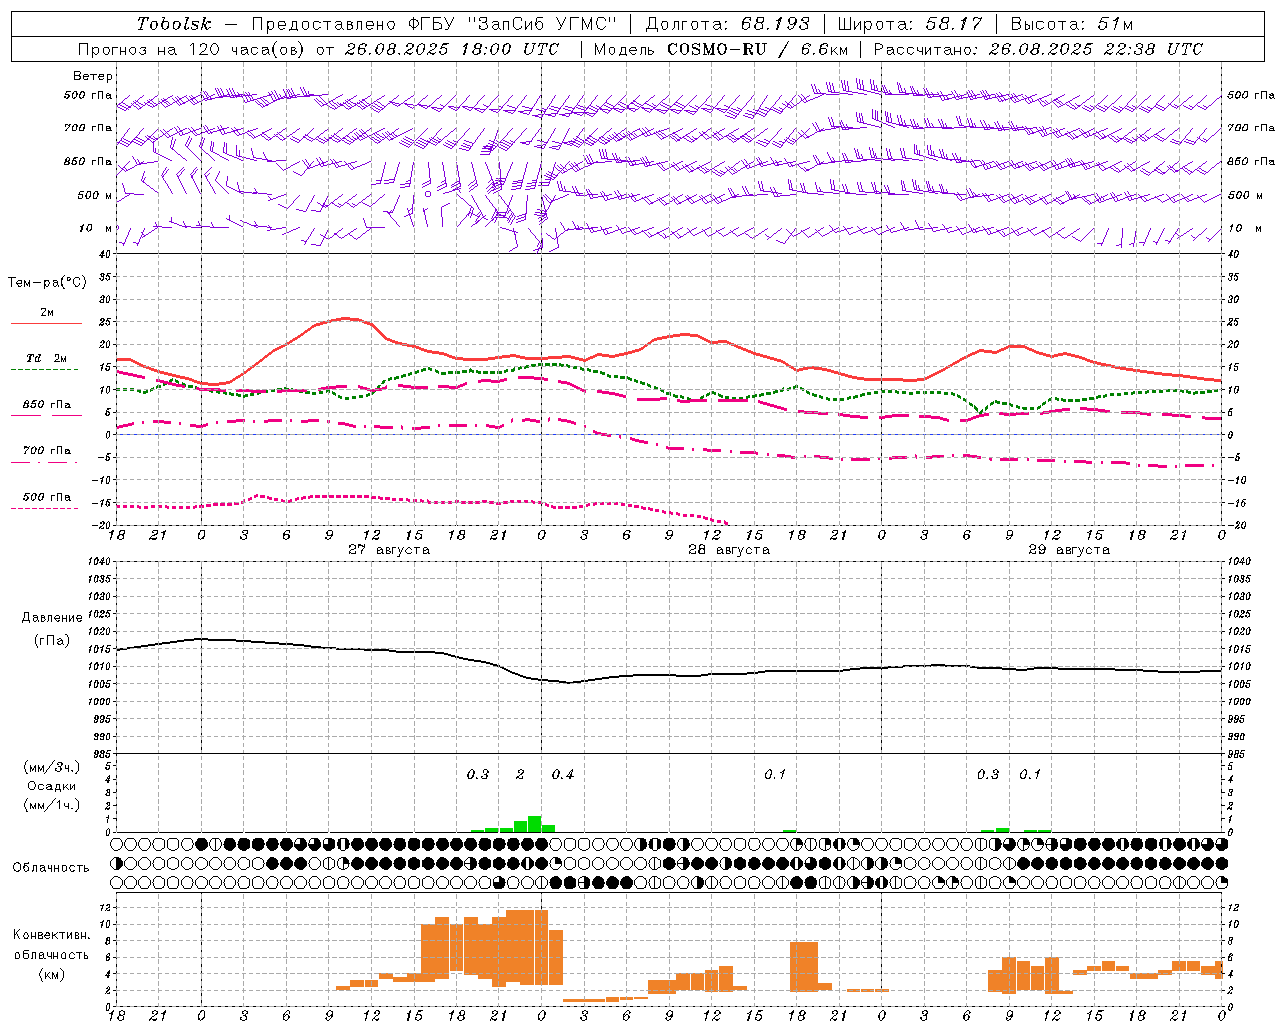Image resolution: width=1280 pixels, height=1024 pixels.
Task: Click the 3-hour precipitation value 0.4
Action: click(563, 775)
